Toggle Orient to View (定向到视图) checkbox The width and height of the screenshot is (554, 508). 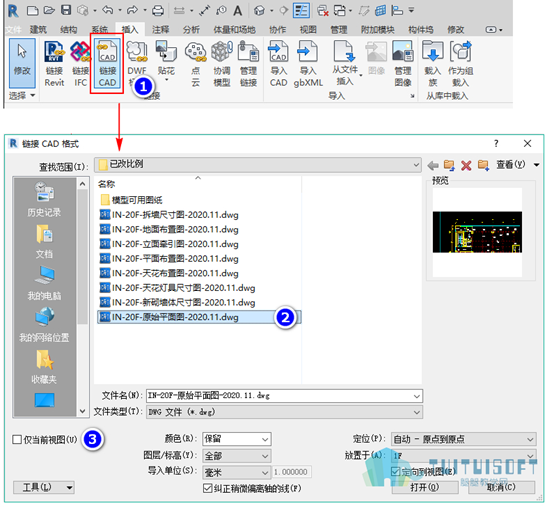coord(395,471)
